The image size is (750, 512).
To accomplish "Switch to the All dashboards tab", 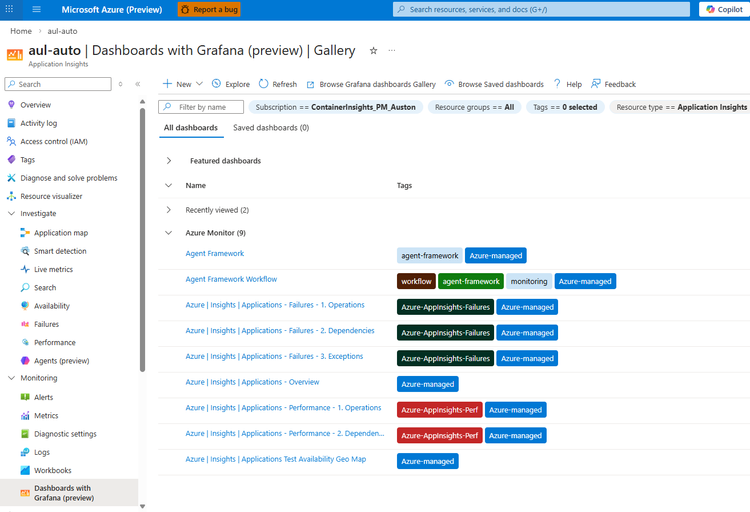I will (x=191, y=128).
